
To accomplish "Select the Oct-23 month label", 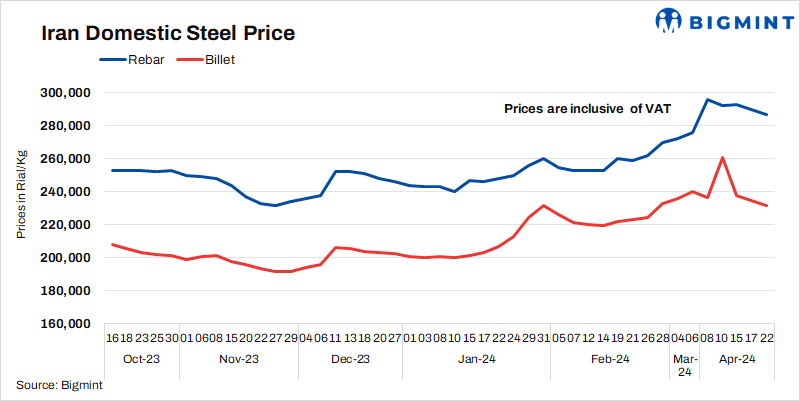I will point(142,359).
